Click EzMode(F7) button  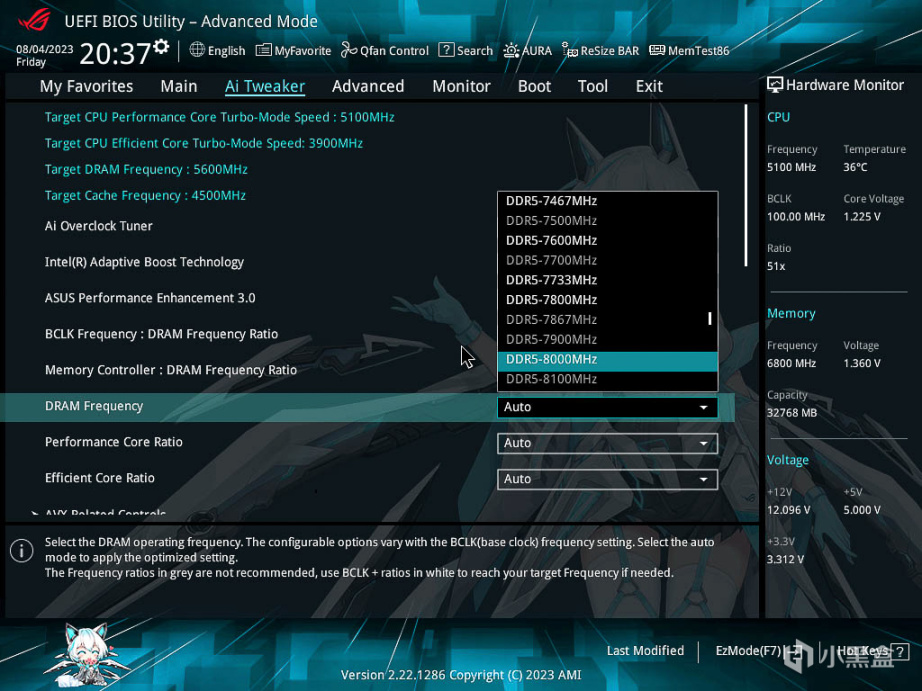pos(748,651)
